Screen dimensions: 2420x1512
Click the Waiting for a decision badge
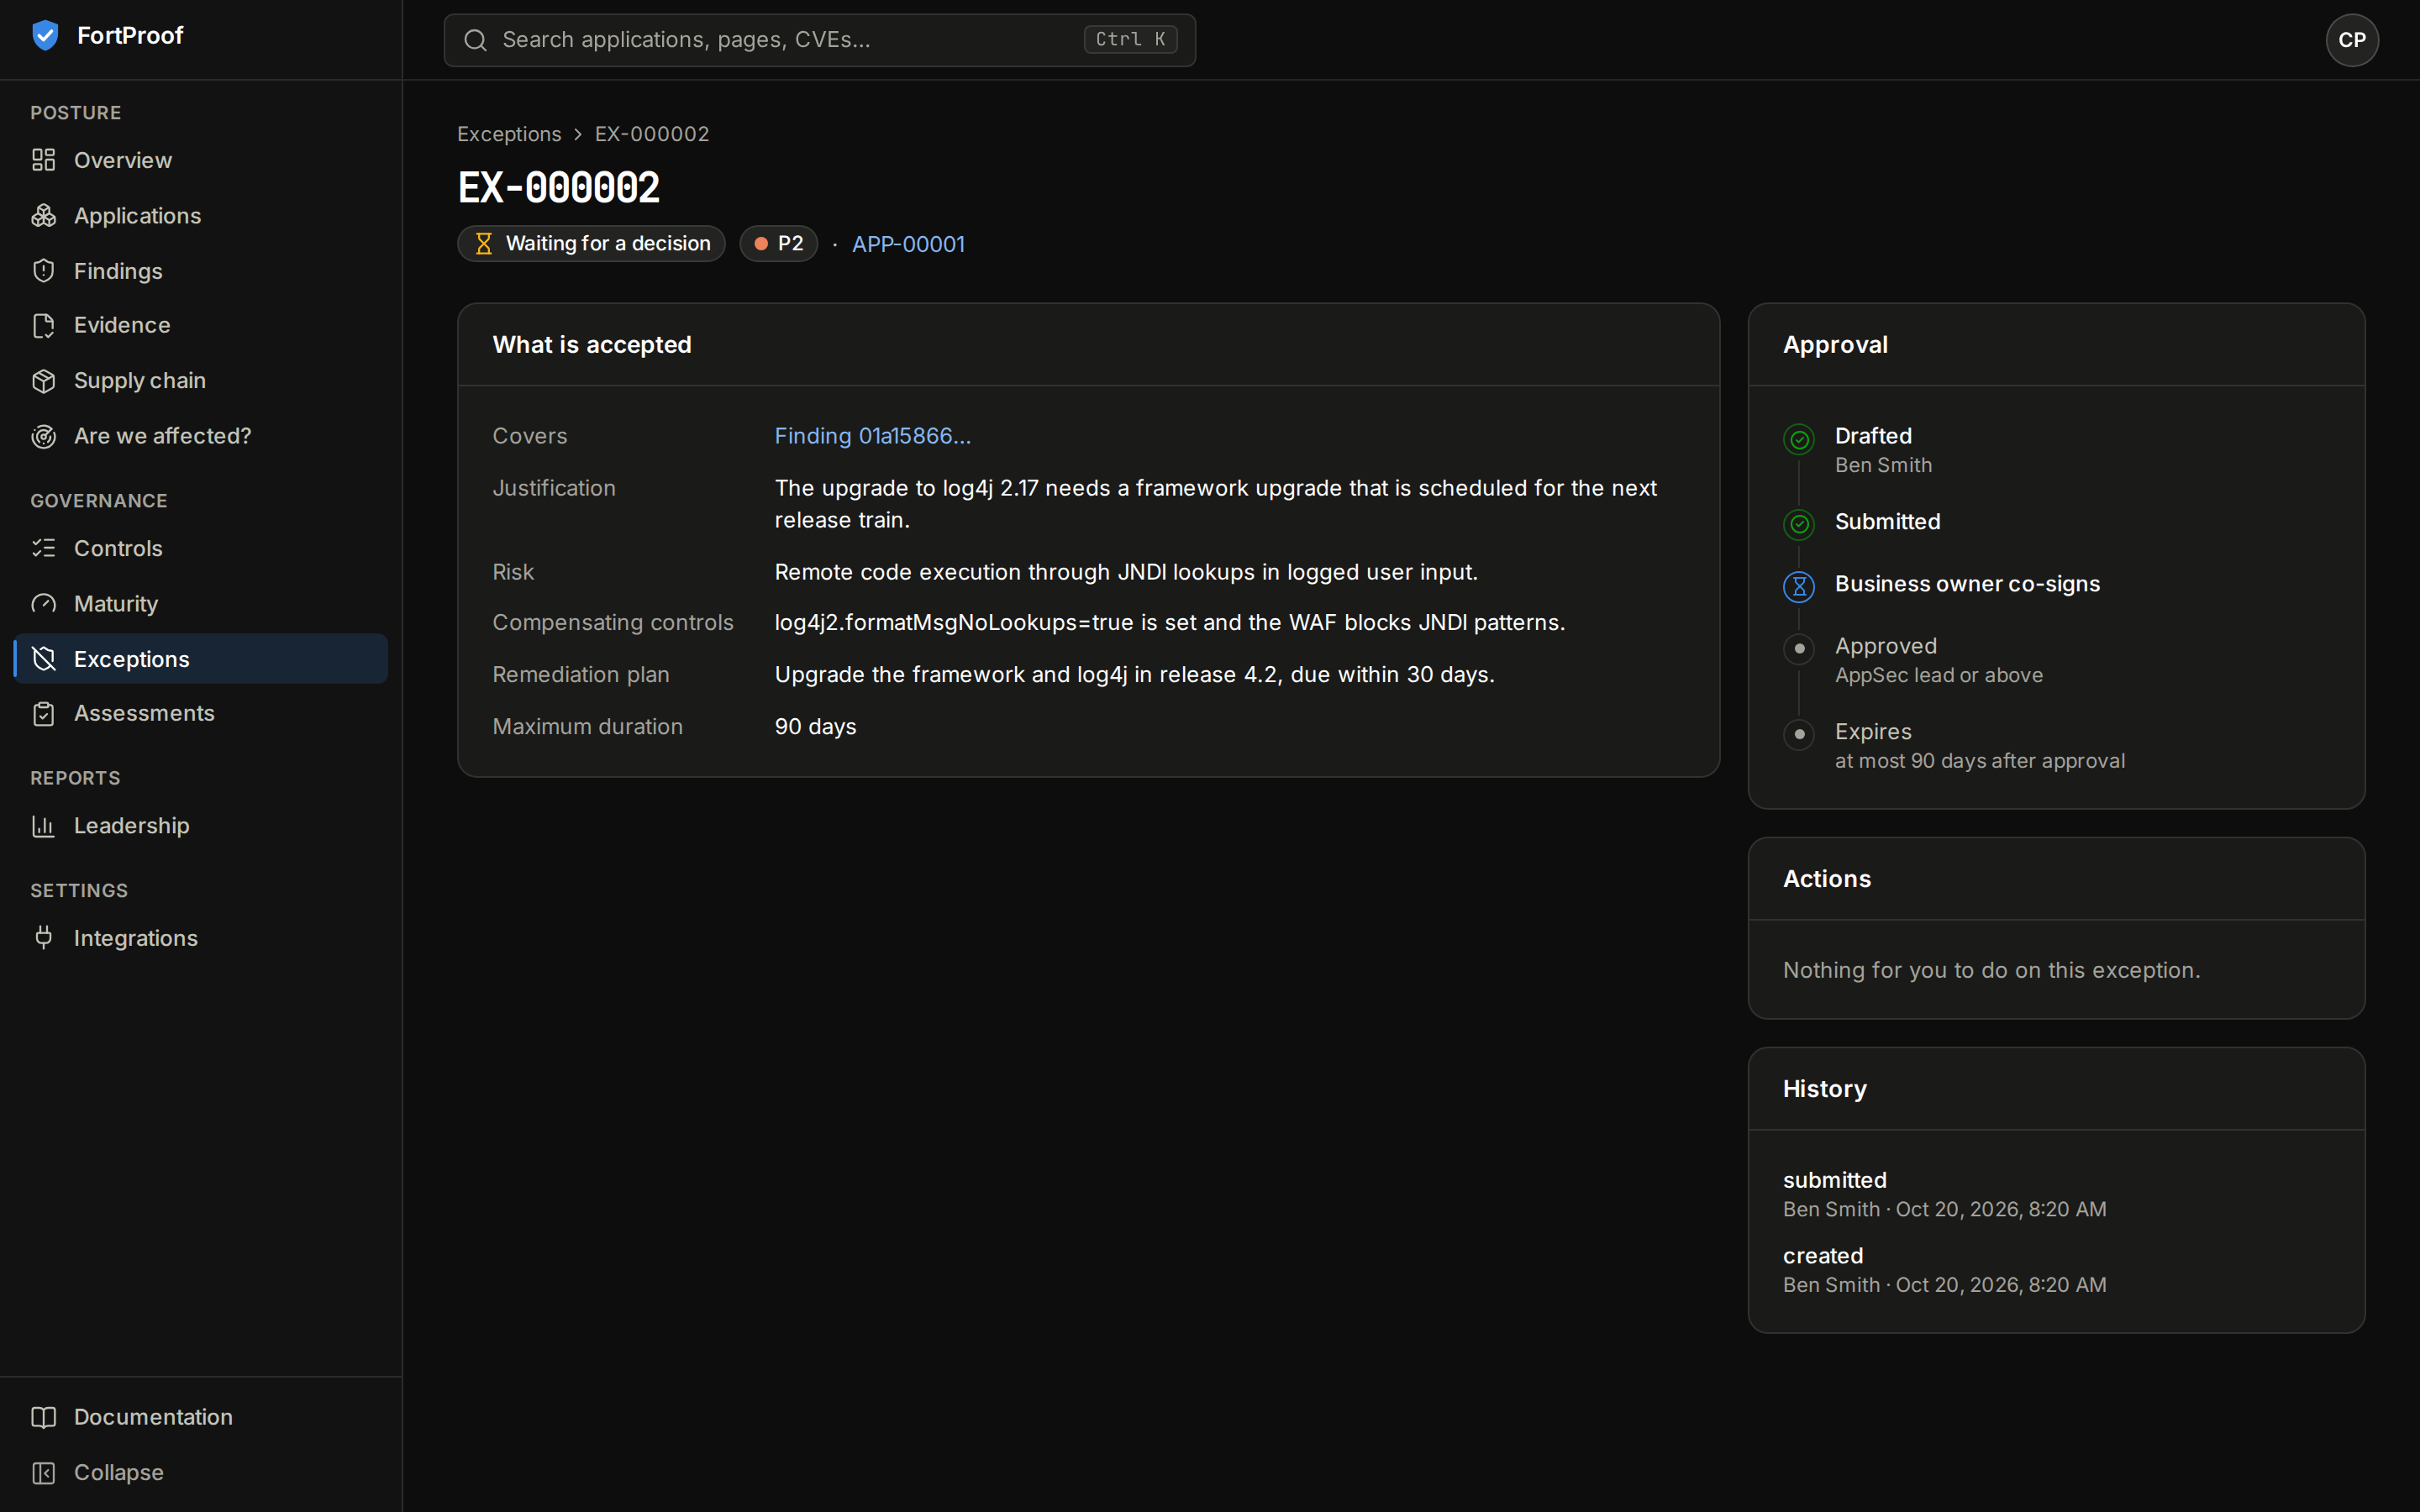(x=591, y=244)
